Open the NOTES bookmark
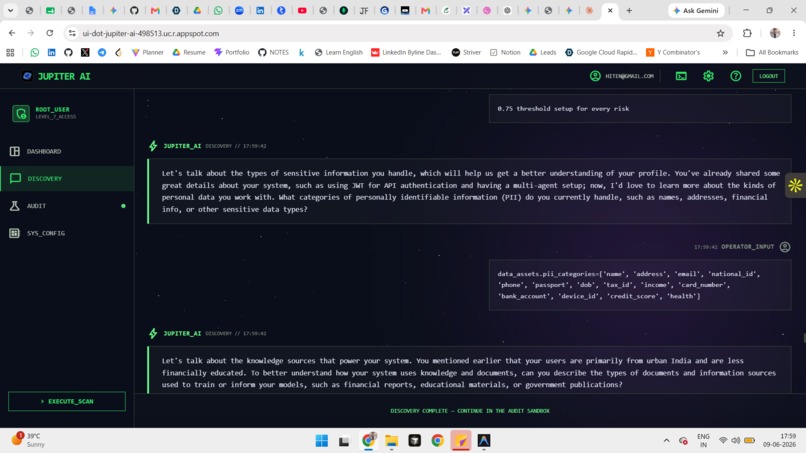The height and width of the screenshot is (453, 806). point(273,52)
